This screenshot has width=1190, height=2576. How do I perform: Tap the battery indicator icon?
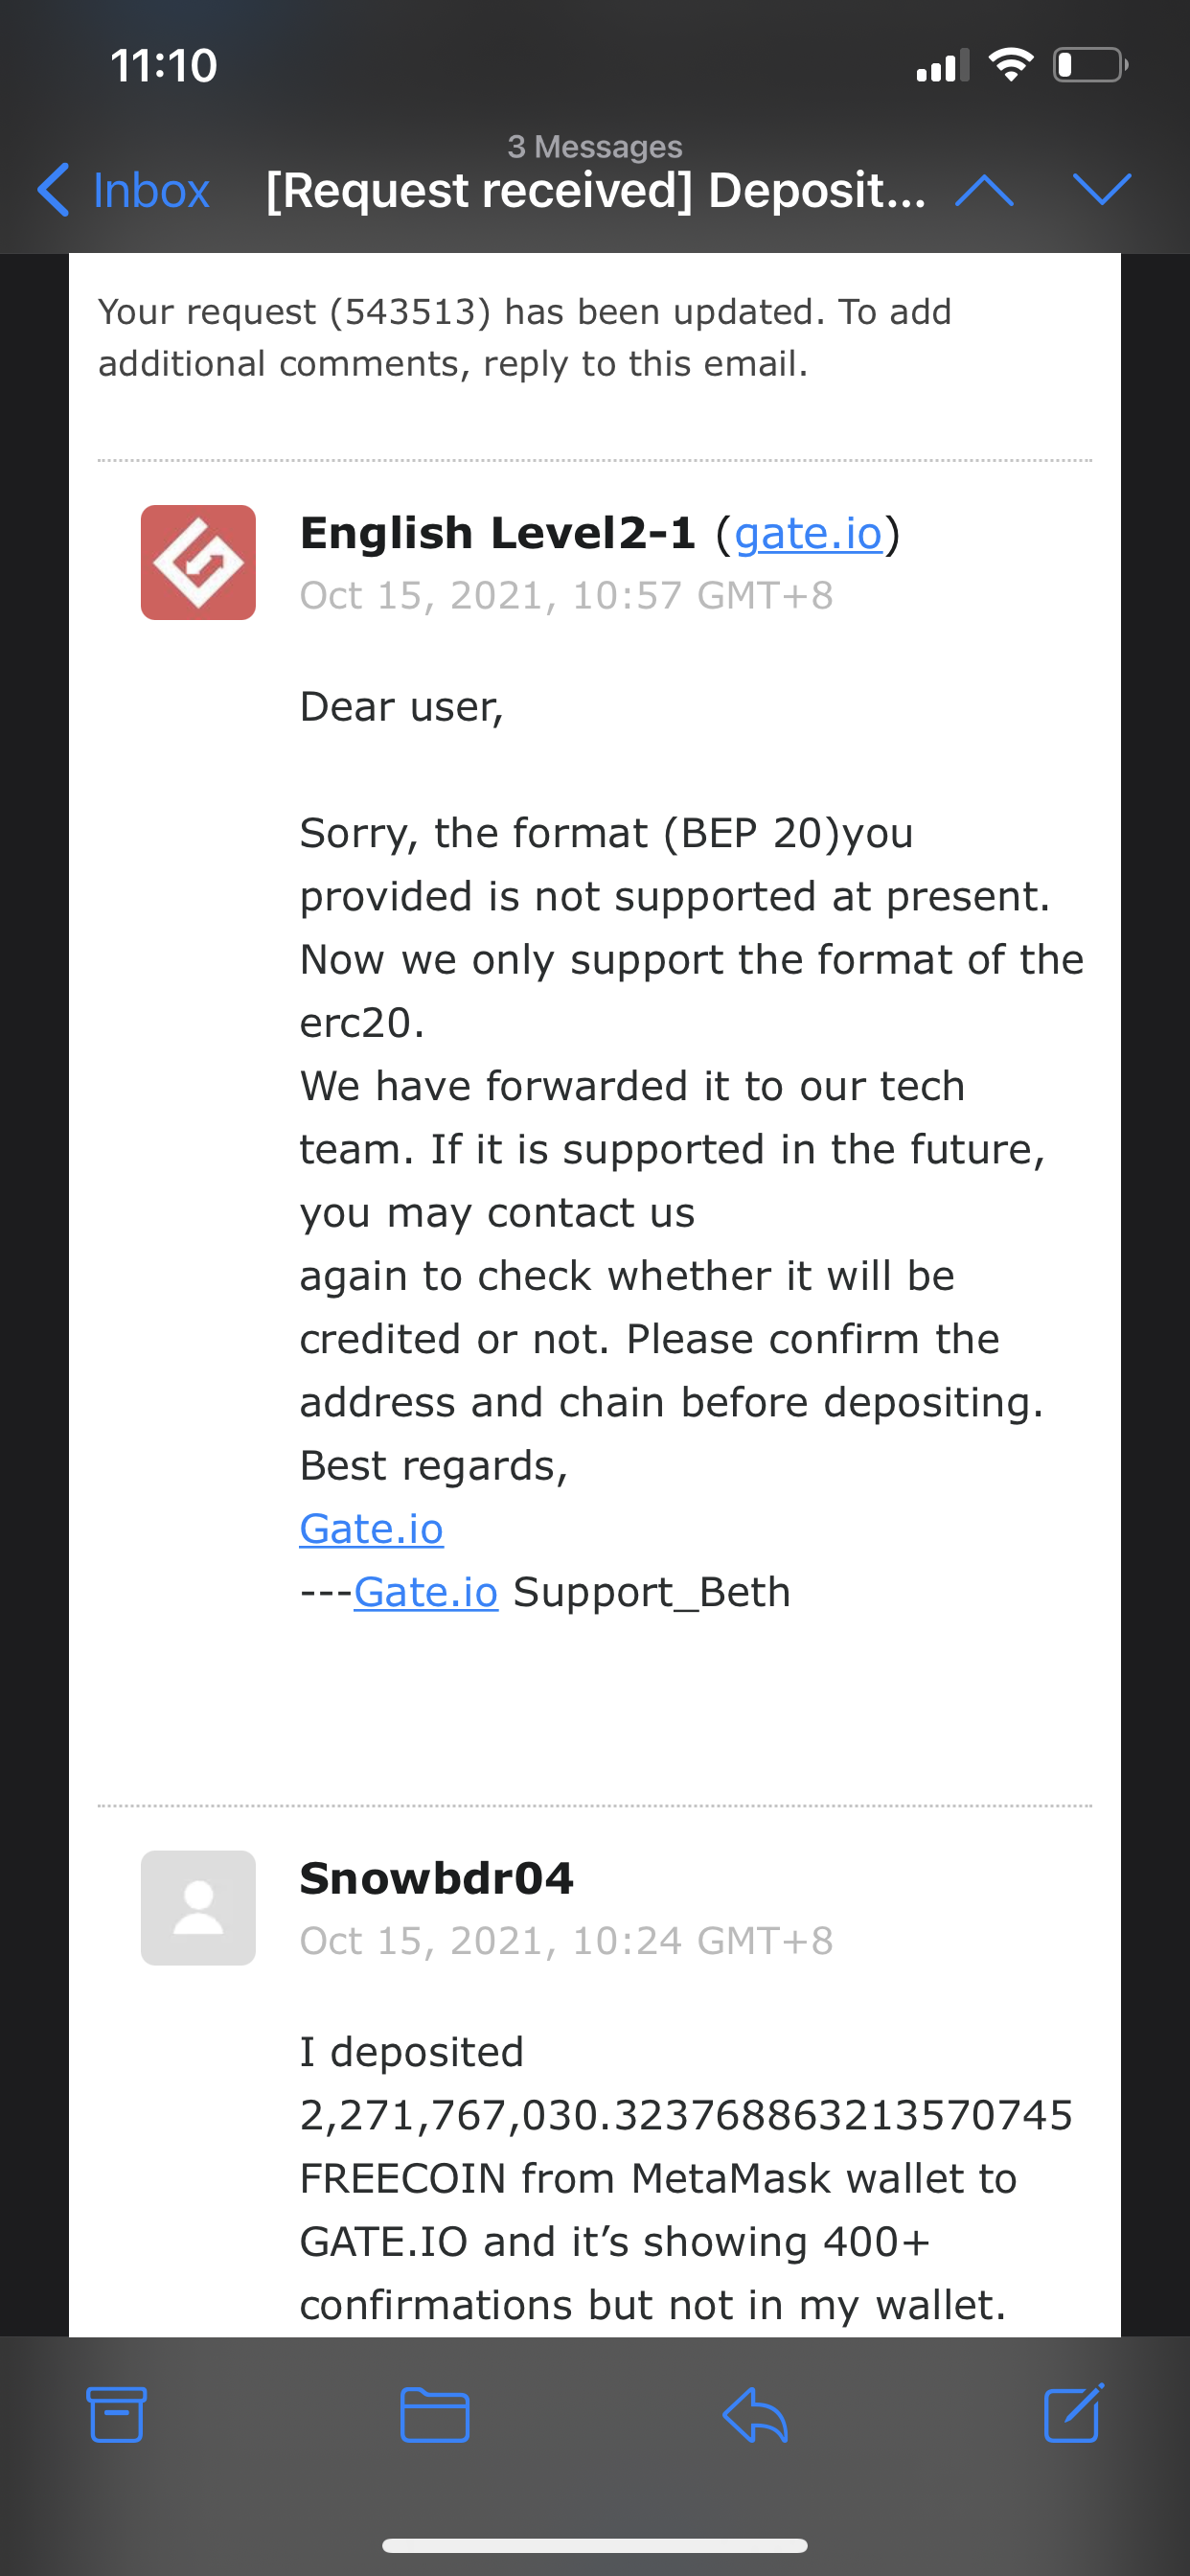pos(1091,65)
